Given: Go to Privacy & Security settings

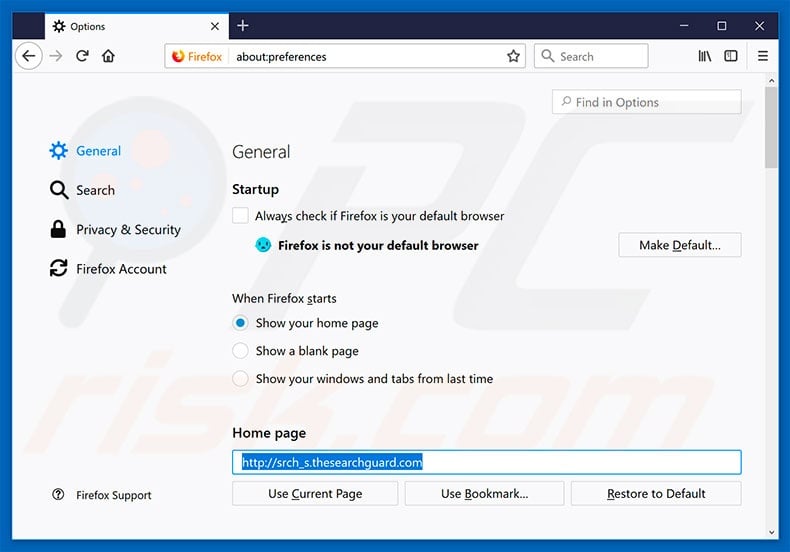Looking at the screenshot, I should tap(115, 230).
